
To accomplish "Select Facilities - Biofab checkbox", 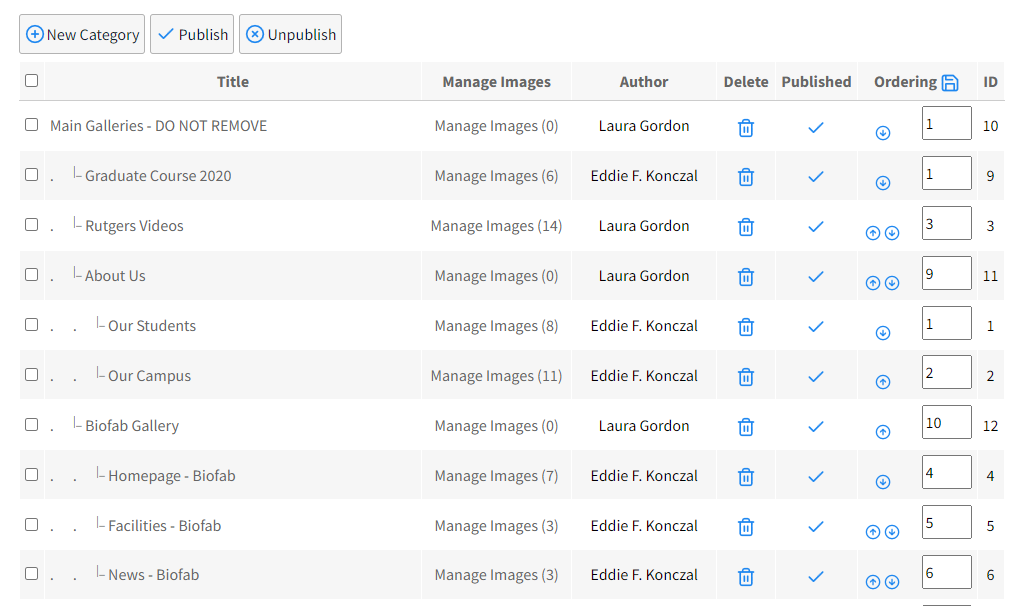I will tap(31, 524).
